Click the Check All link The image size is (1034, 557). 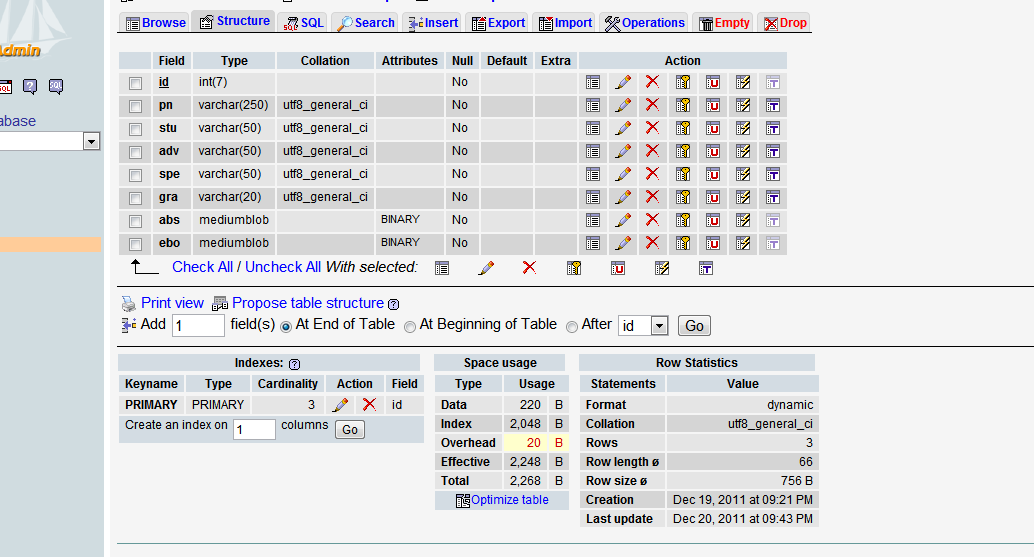202,267
